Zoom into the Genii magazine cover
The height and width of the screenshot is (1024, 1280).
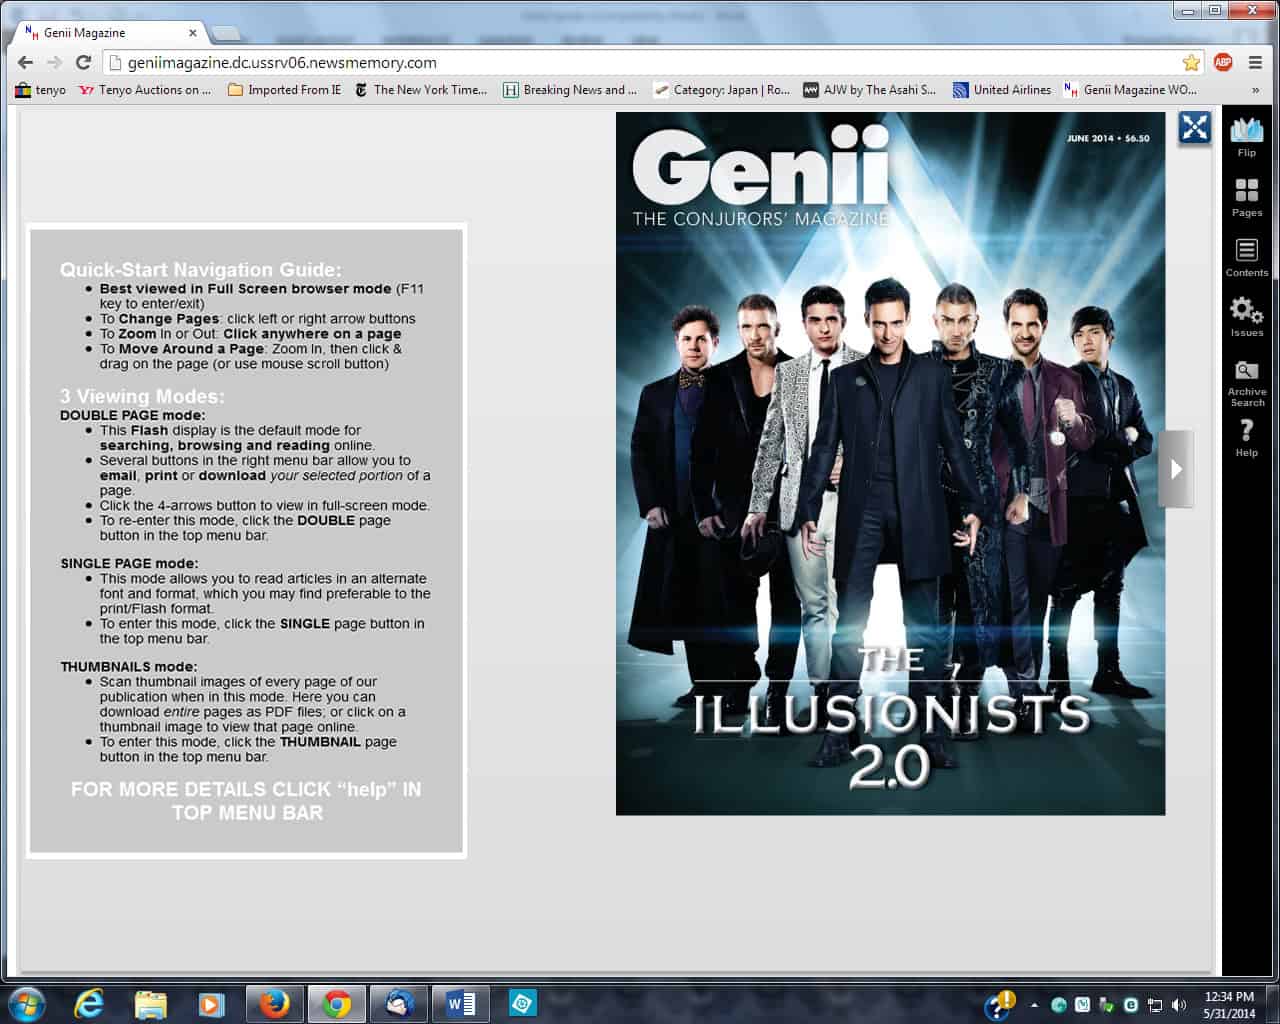click(x=890, y=462)
